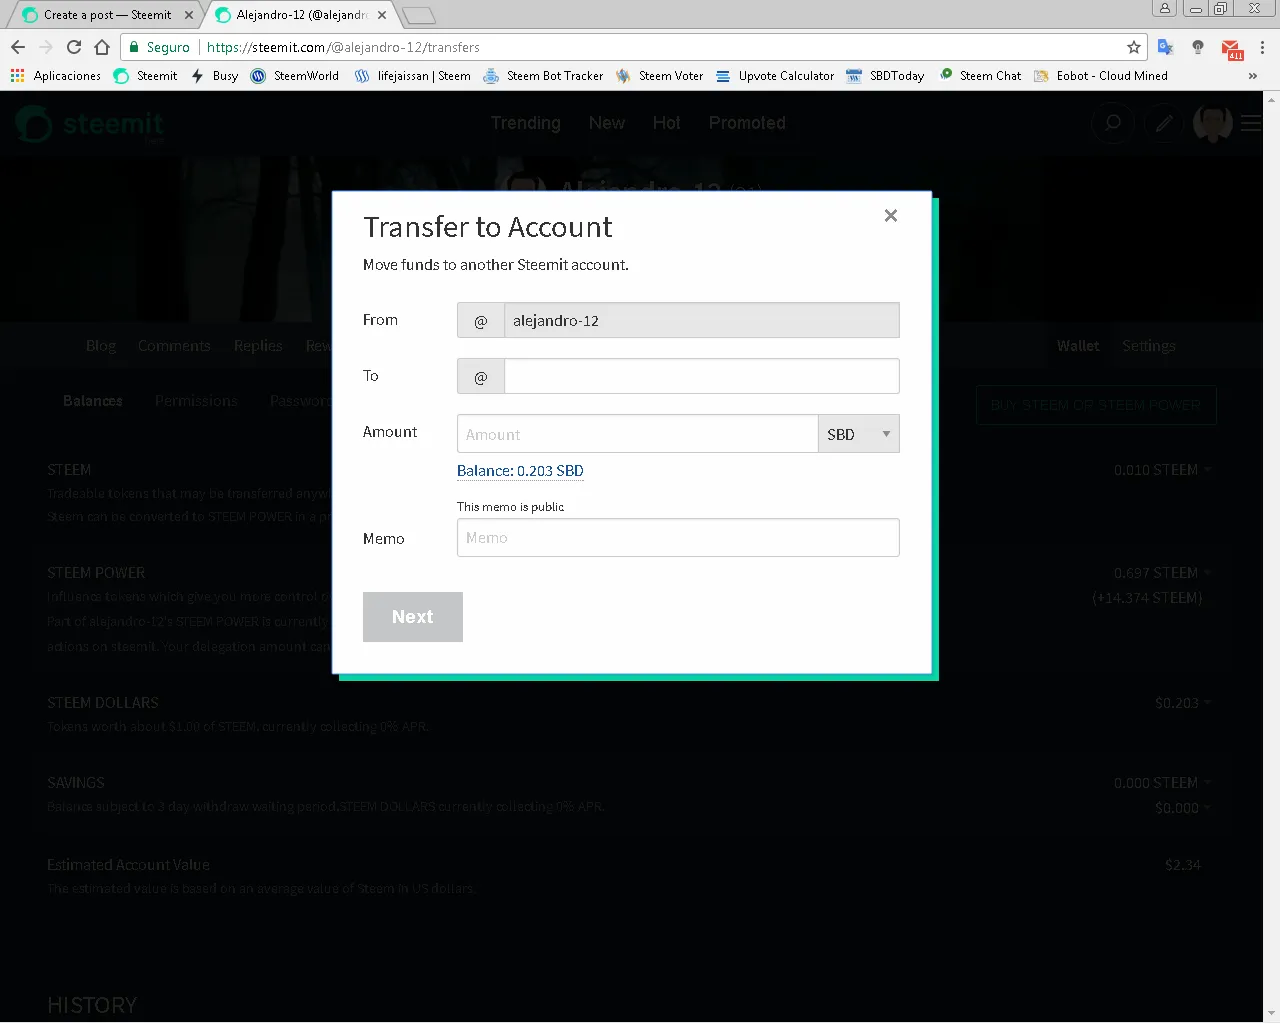Bookmark this page with the star icon
Screen dimensions: 1280x1024
1134,47
